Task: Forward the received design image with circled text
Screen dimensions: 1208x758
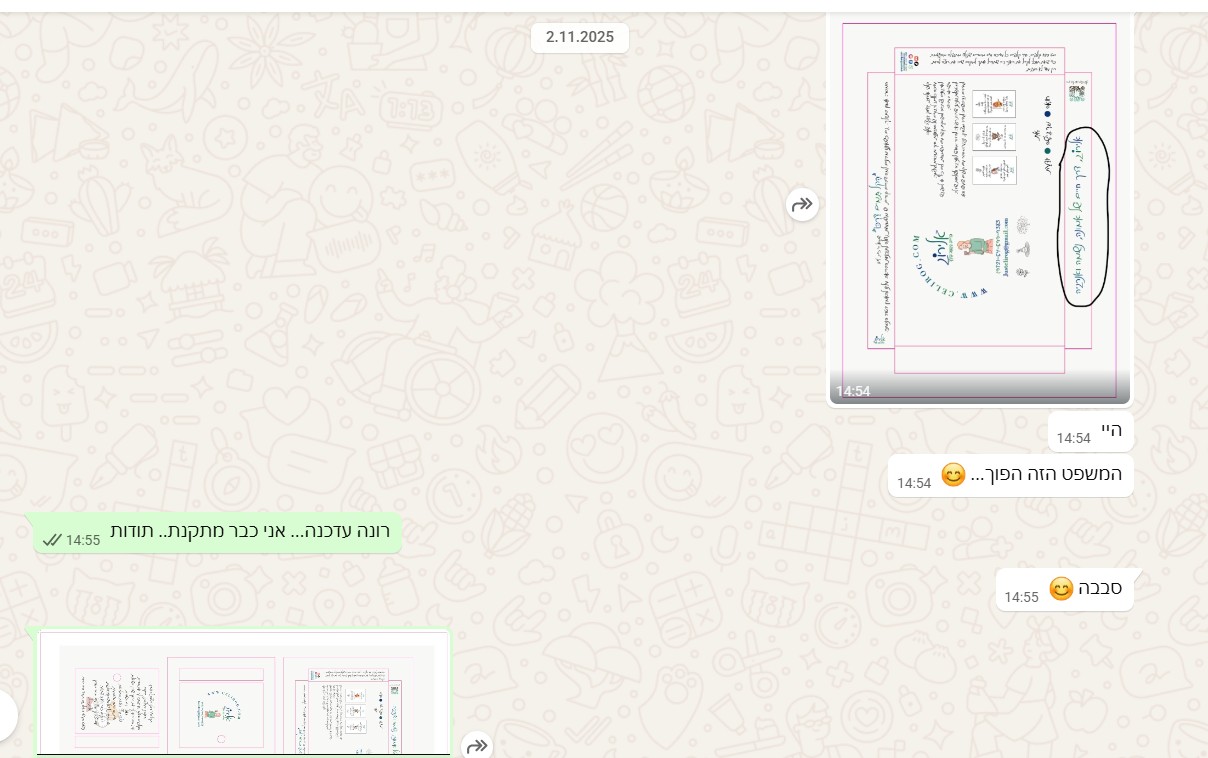Action: [802, 206]
